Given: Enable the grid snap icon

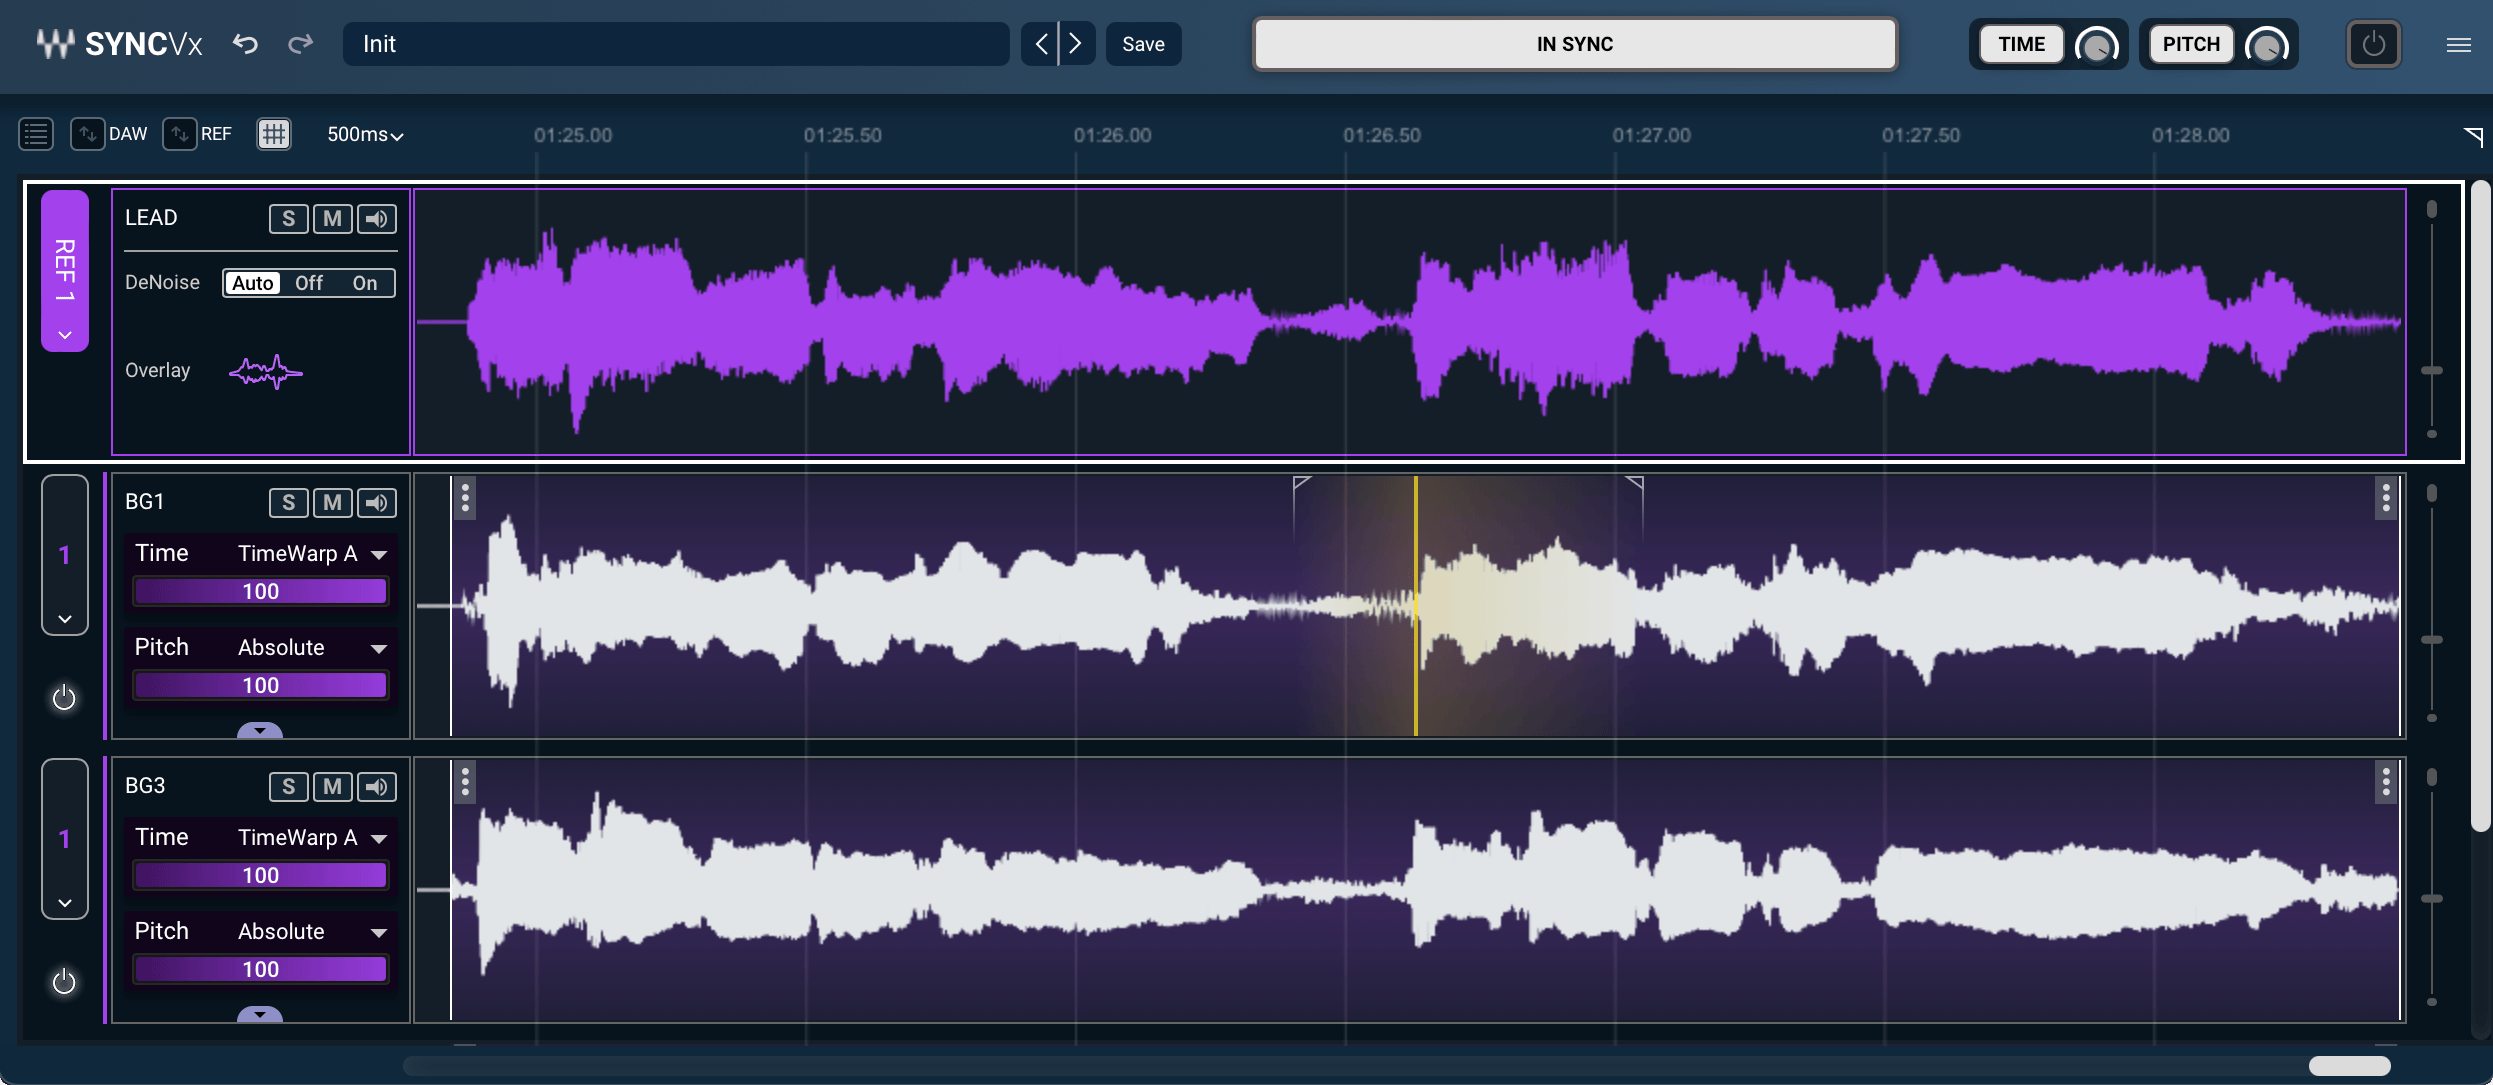Looking at the screenshot, I should [x=273, y=133].
